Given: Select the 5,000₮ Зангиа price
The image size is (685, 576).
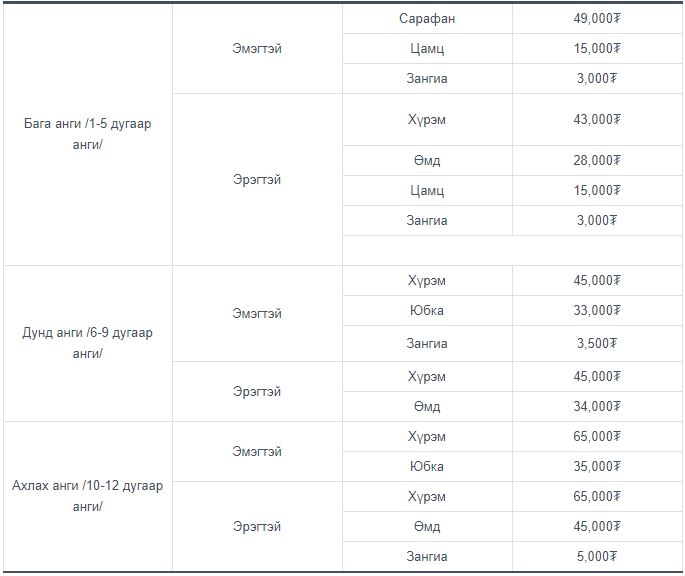Looking at the screenshot, I should (x=597, y=556).
